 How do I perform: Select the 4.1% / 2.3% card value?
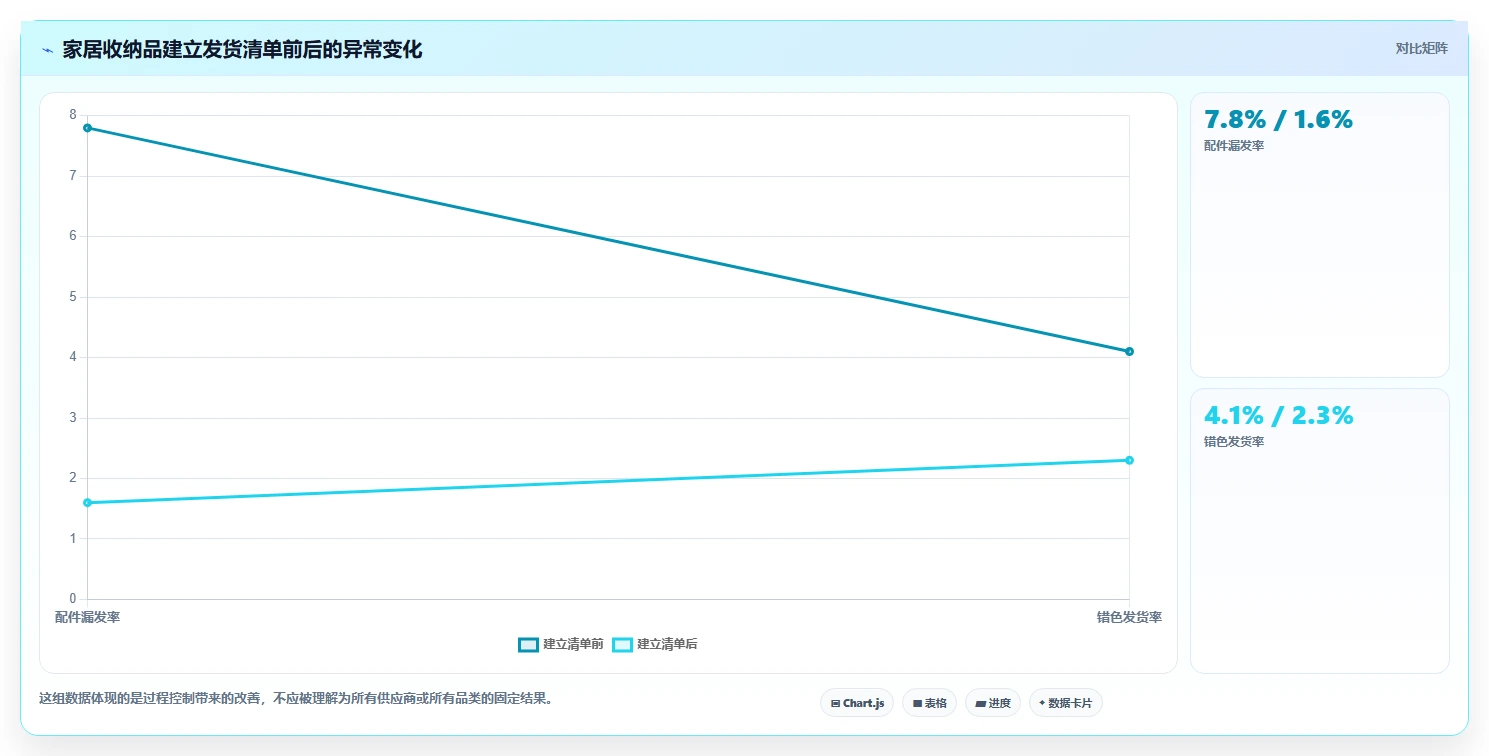coord(1278,415)
